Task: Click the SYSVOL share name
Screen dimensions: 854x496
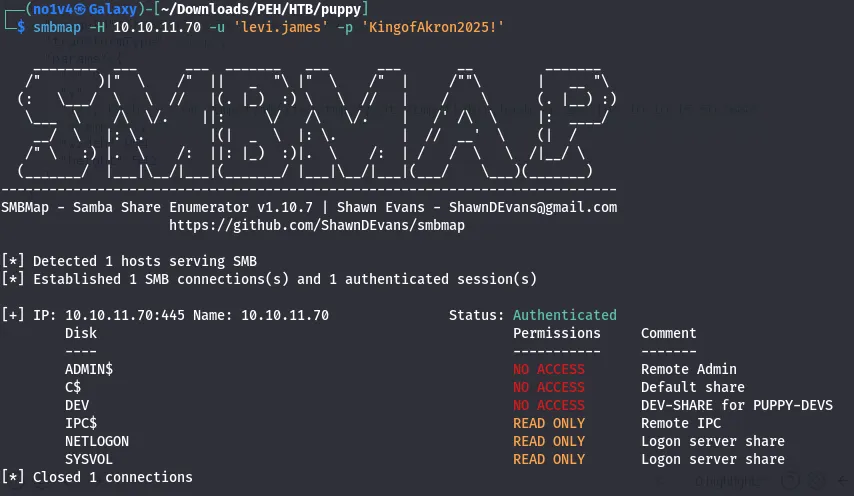Action: [x=89, y=459]
